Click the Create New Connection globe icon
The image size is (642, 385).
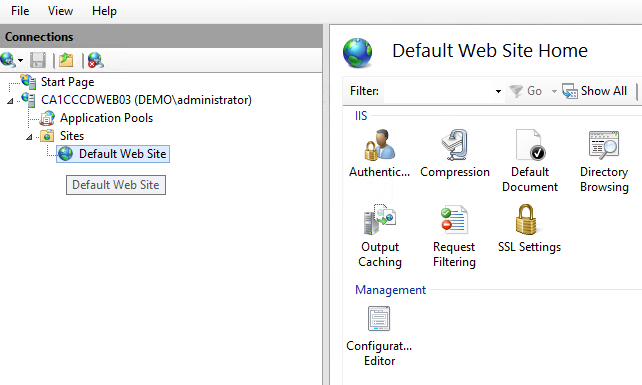[8, 60]
